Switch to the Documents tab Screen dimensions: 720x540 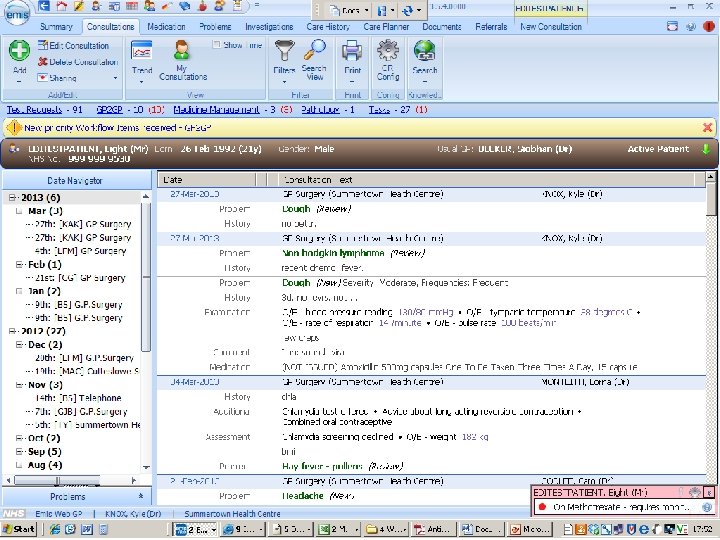[442, 27]
